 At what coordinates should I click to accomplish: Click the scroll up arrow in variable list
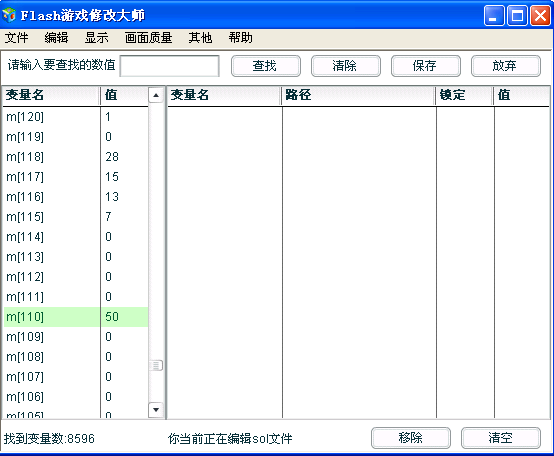pyautogui.click(x=156, y=95)
